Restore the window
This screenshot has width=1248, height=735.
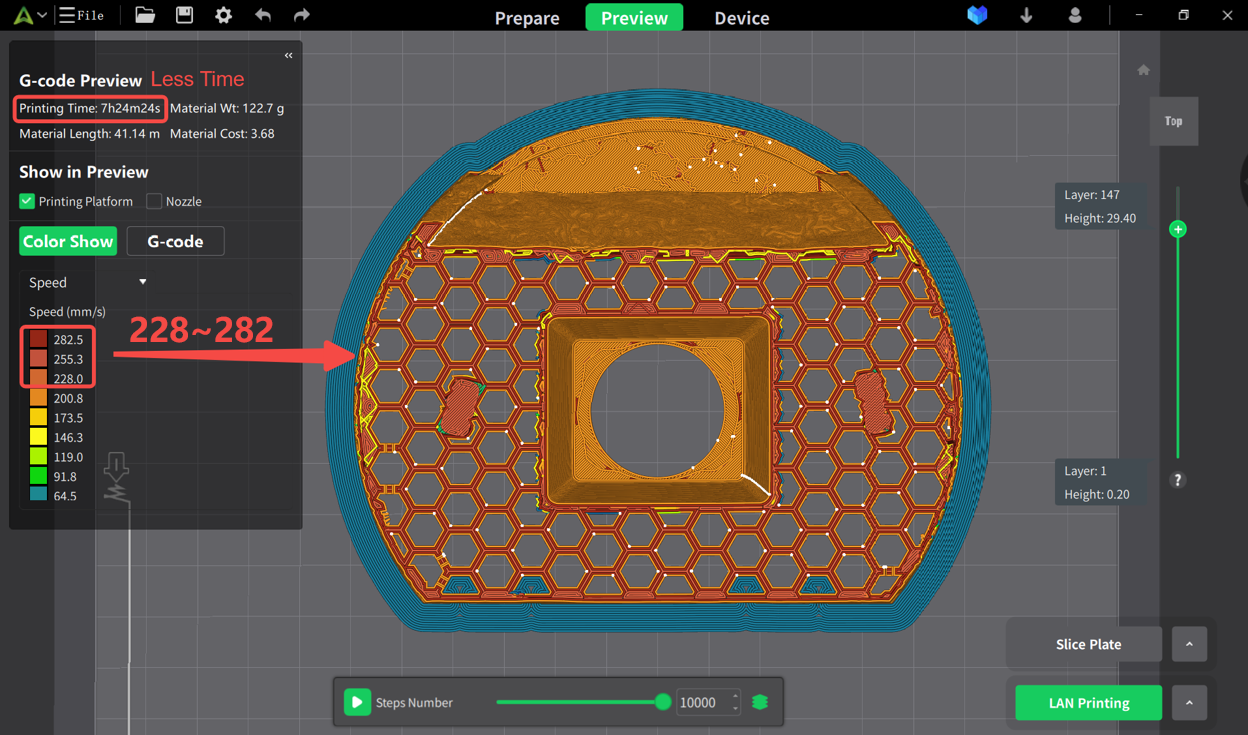pos(1183,15)
